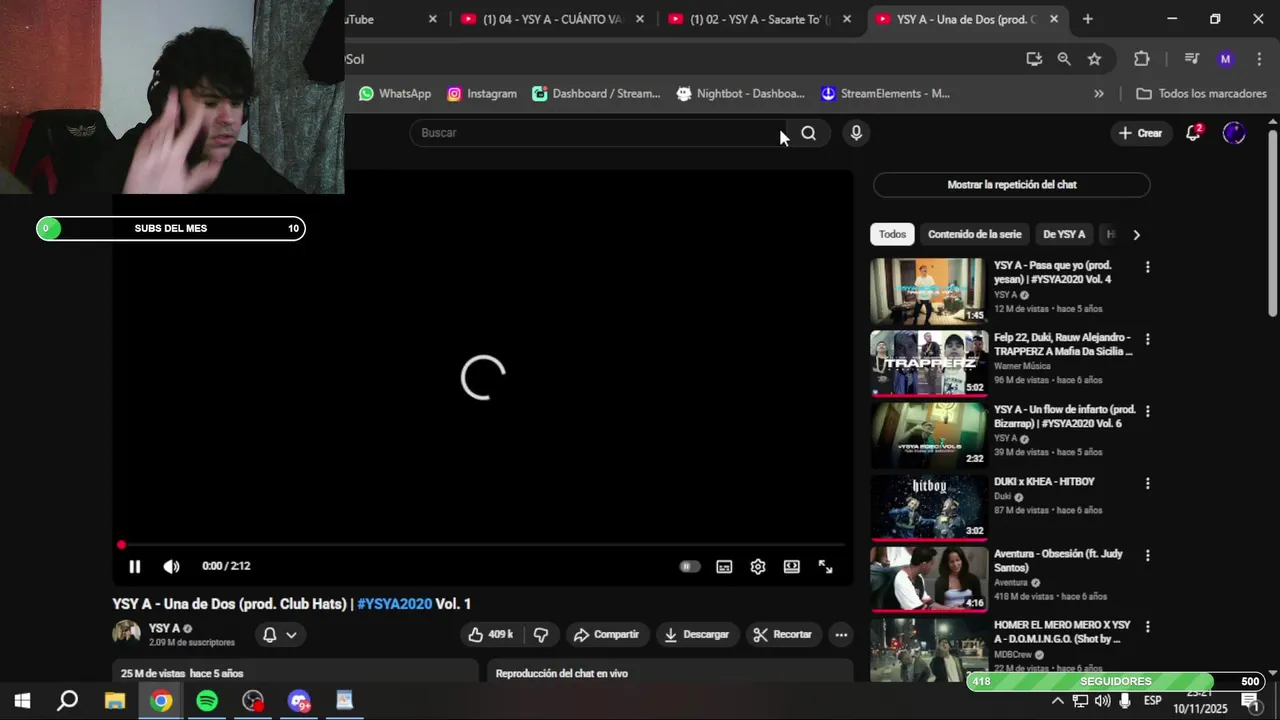The image size is (1280, 720).
Task: Open YouTube notifications bell
Action: pyautogui.click(x=1193, y=133)
